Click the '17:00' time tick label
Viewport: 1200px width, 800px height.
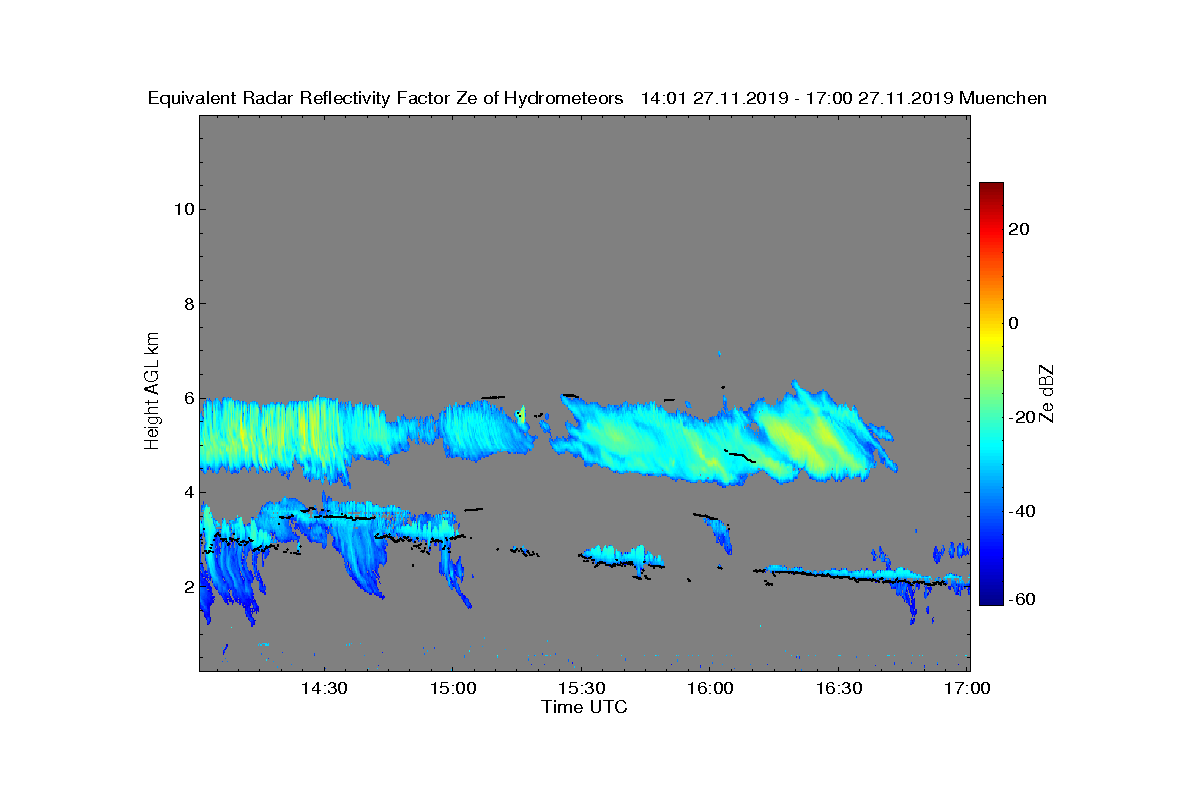coord(968,689)
